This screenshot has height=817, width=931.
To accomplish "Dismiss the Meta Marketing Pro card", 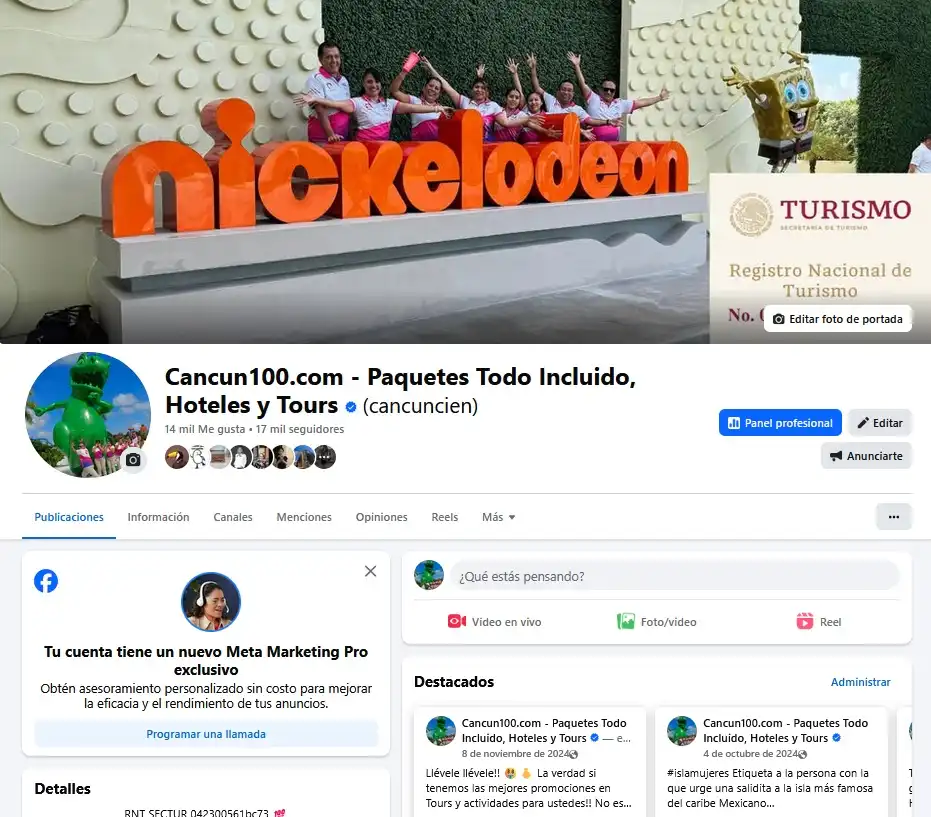I will click(x=370, y=571).
